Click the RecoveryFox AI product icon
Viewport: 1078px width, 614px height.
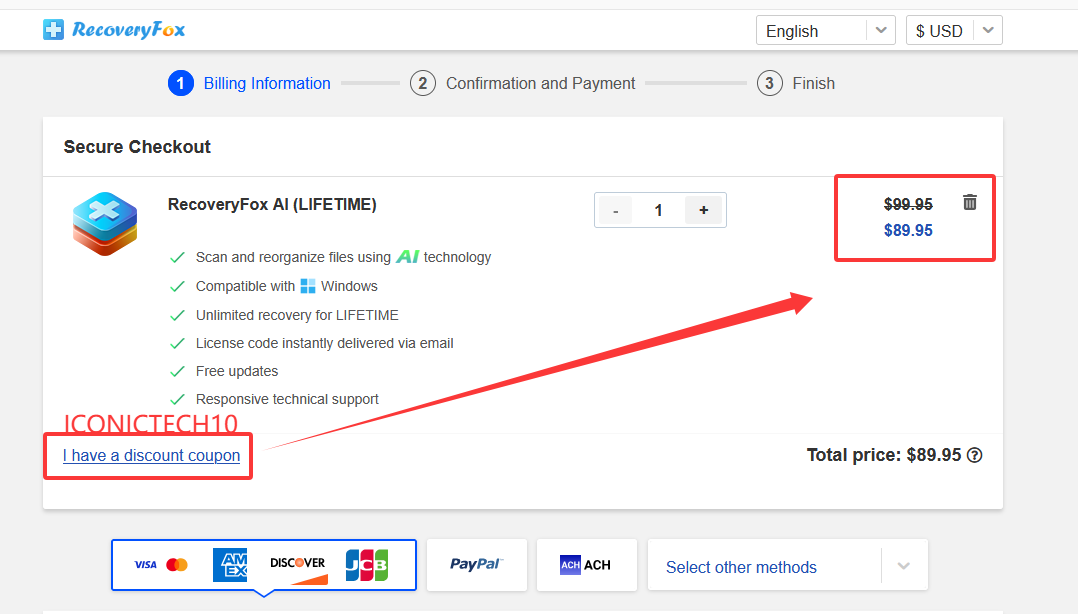coord(104,223)
